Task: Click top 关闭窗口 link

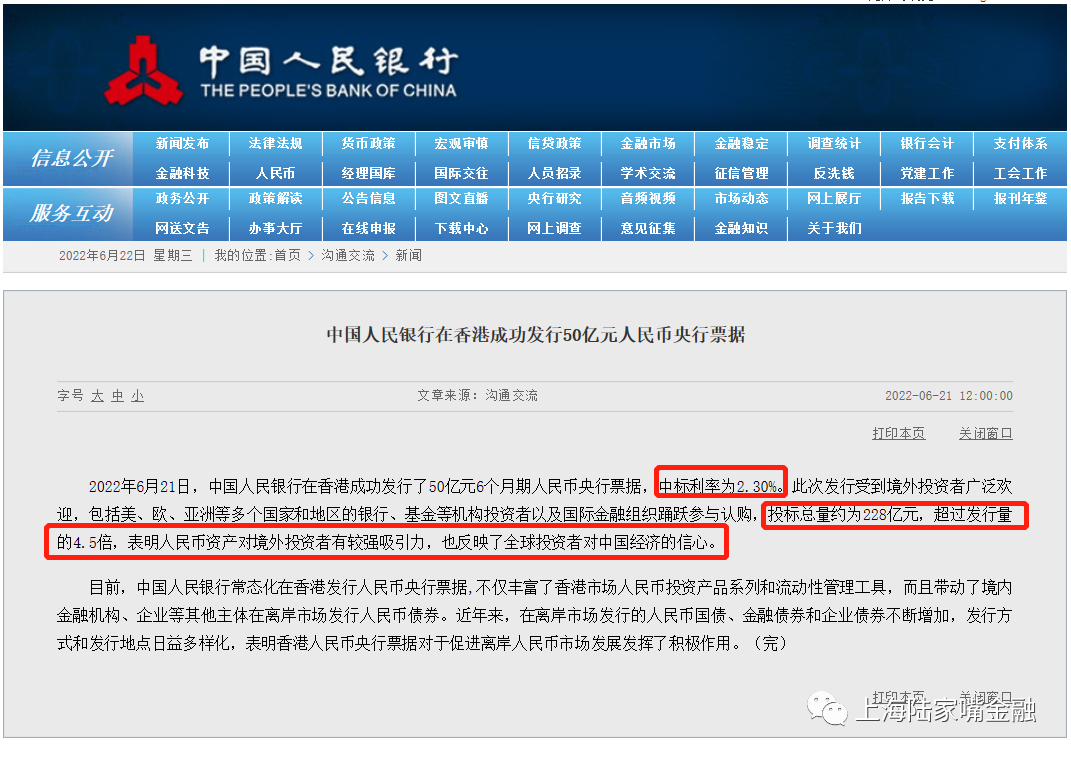Action: coord(986,433)
